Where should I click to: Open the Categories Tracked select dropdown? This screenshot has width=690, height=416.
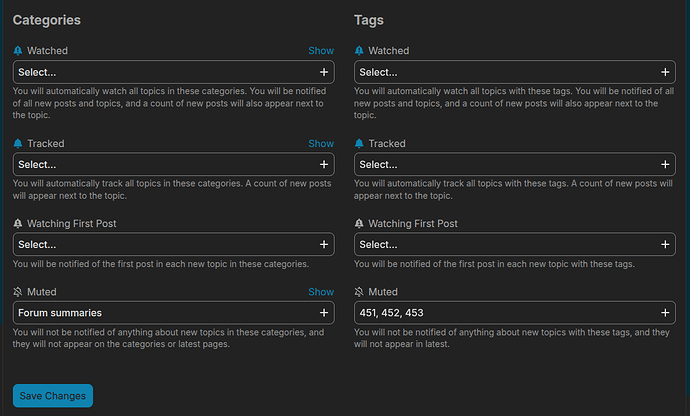coord(173,165)
